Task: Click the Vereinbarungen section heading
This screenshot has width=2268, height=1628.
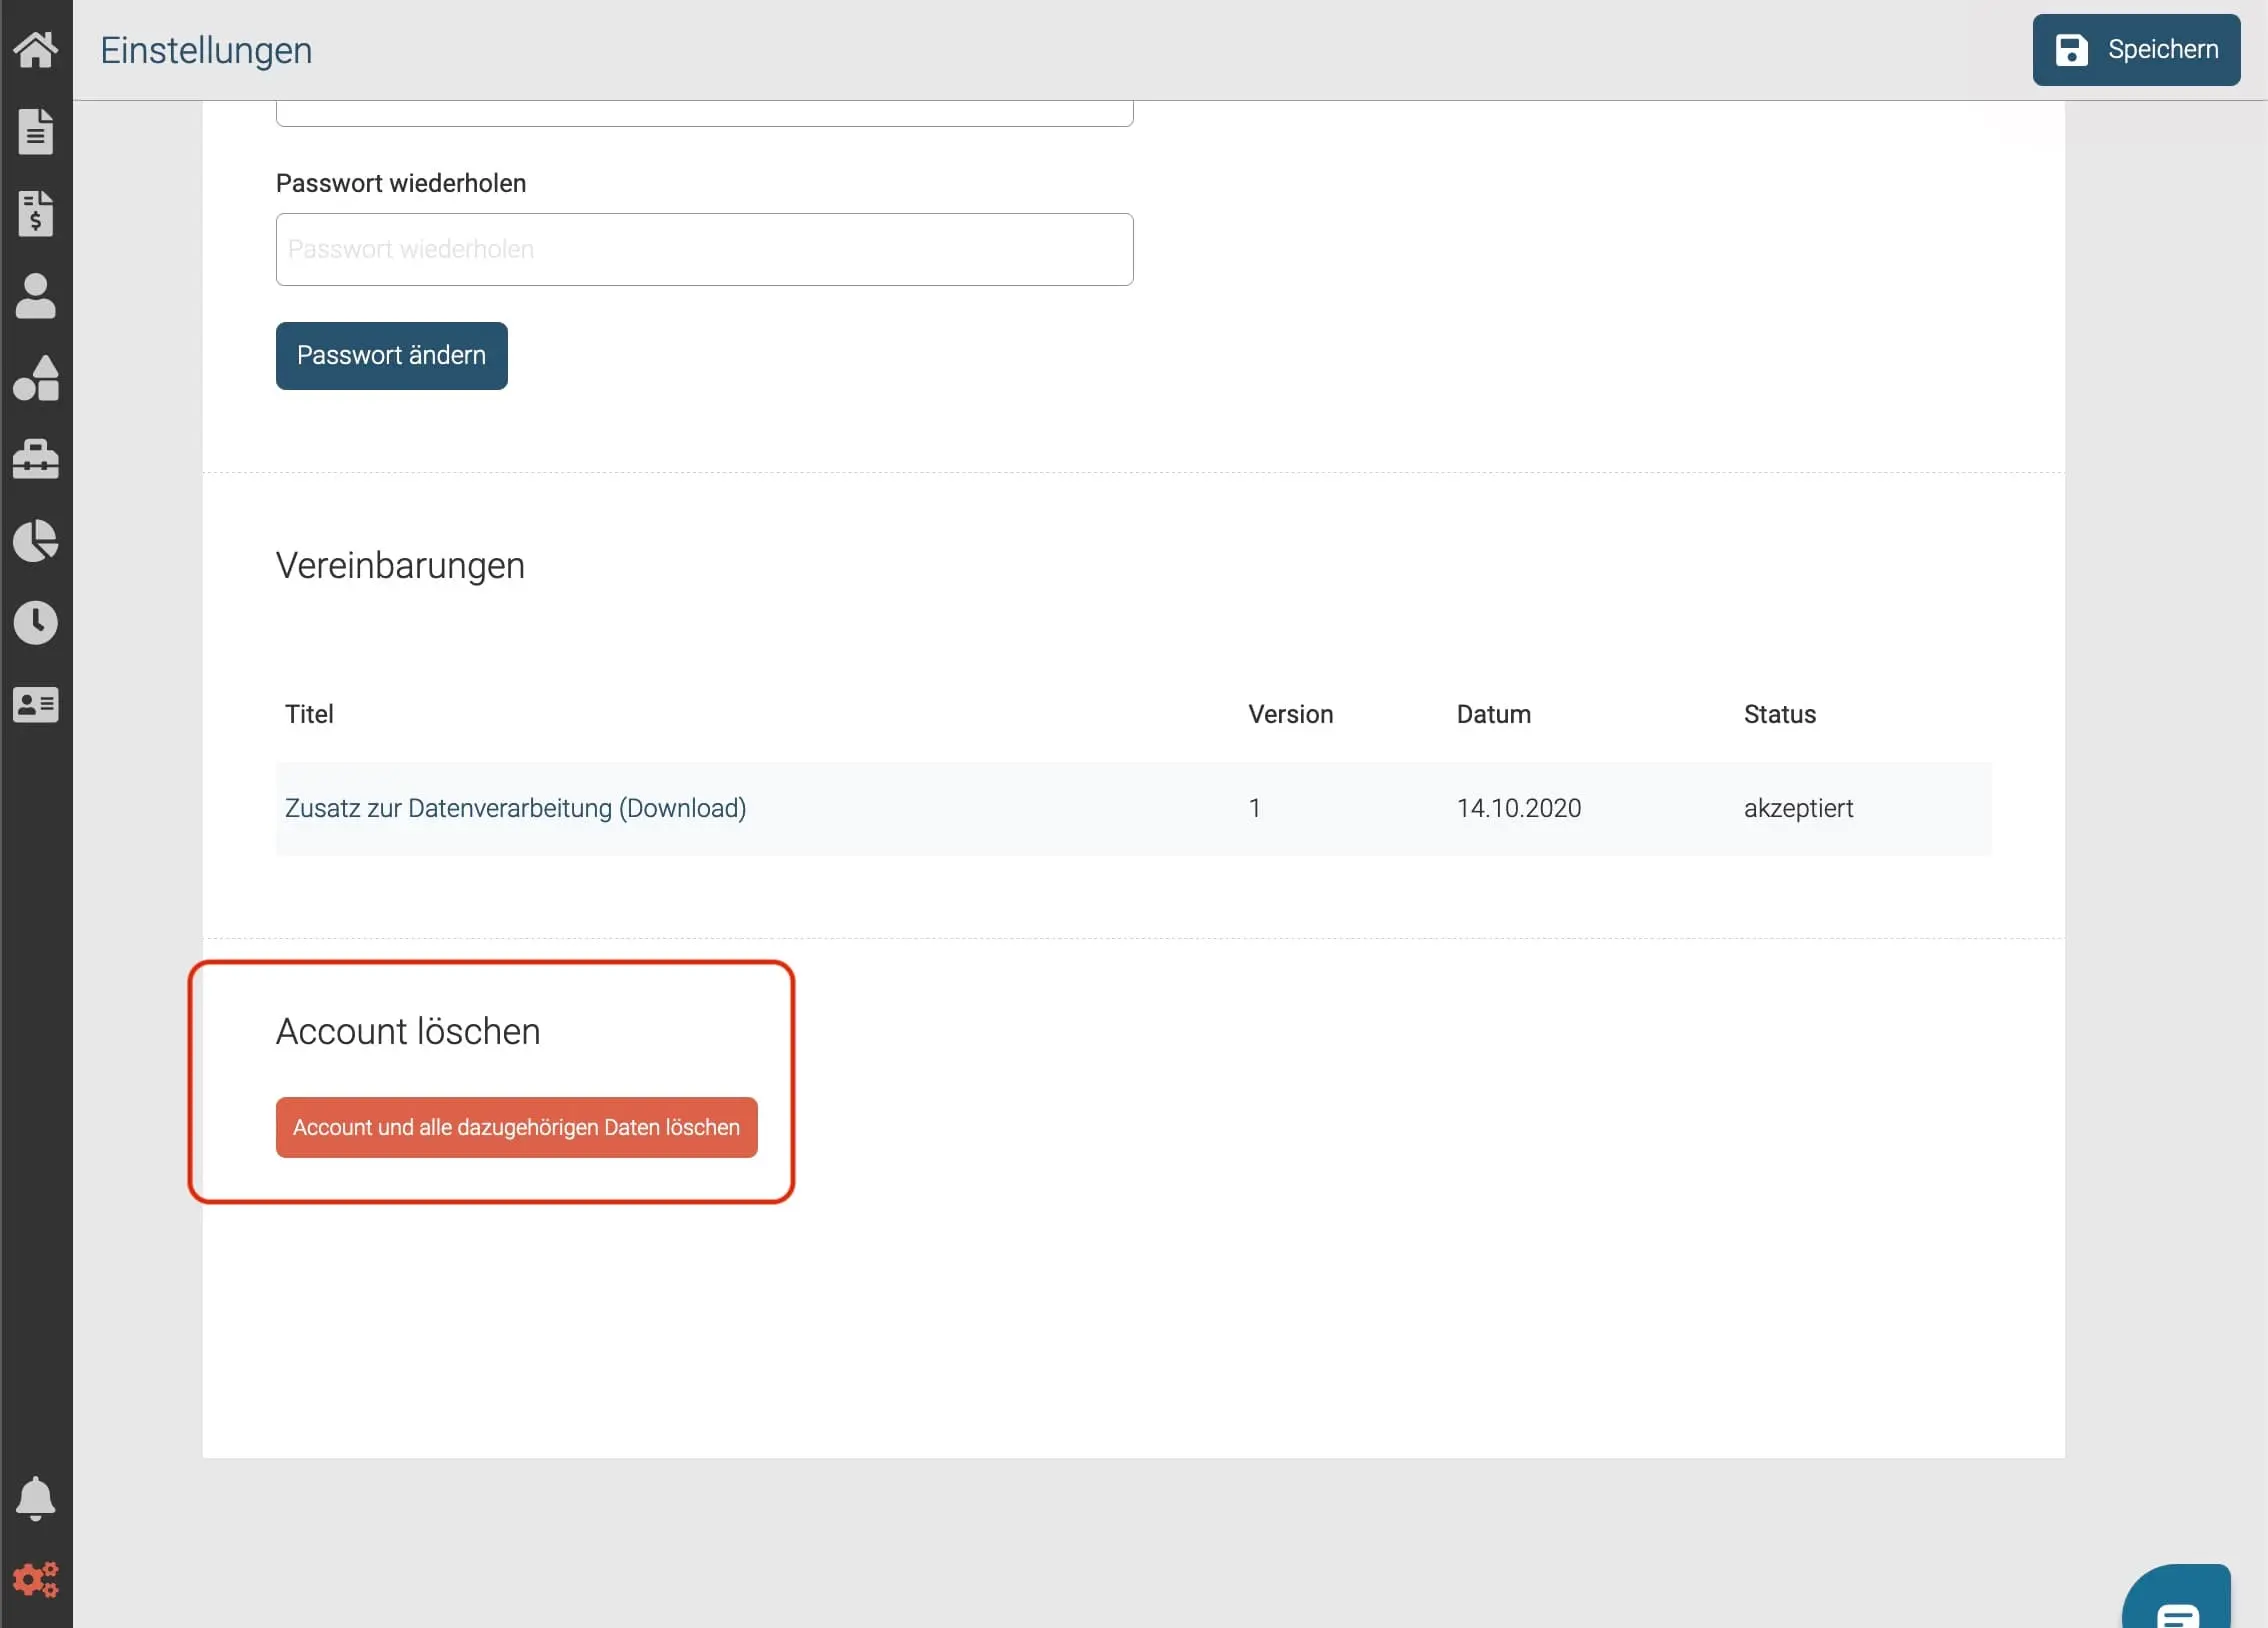Action: click(400, 566)
